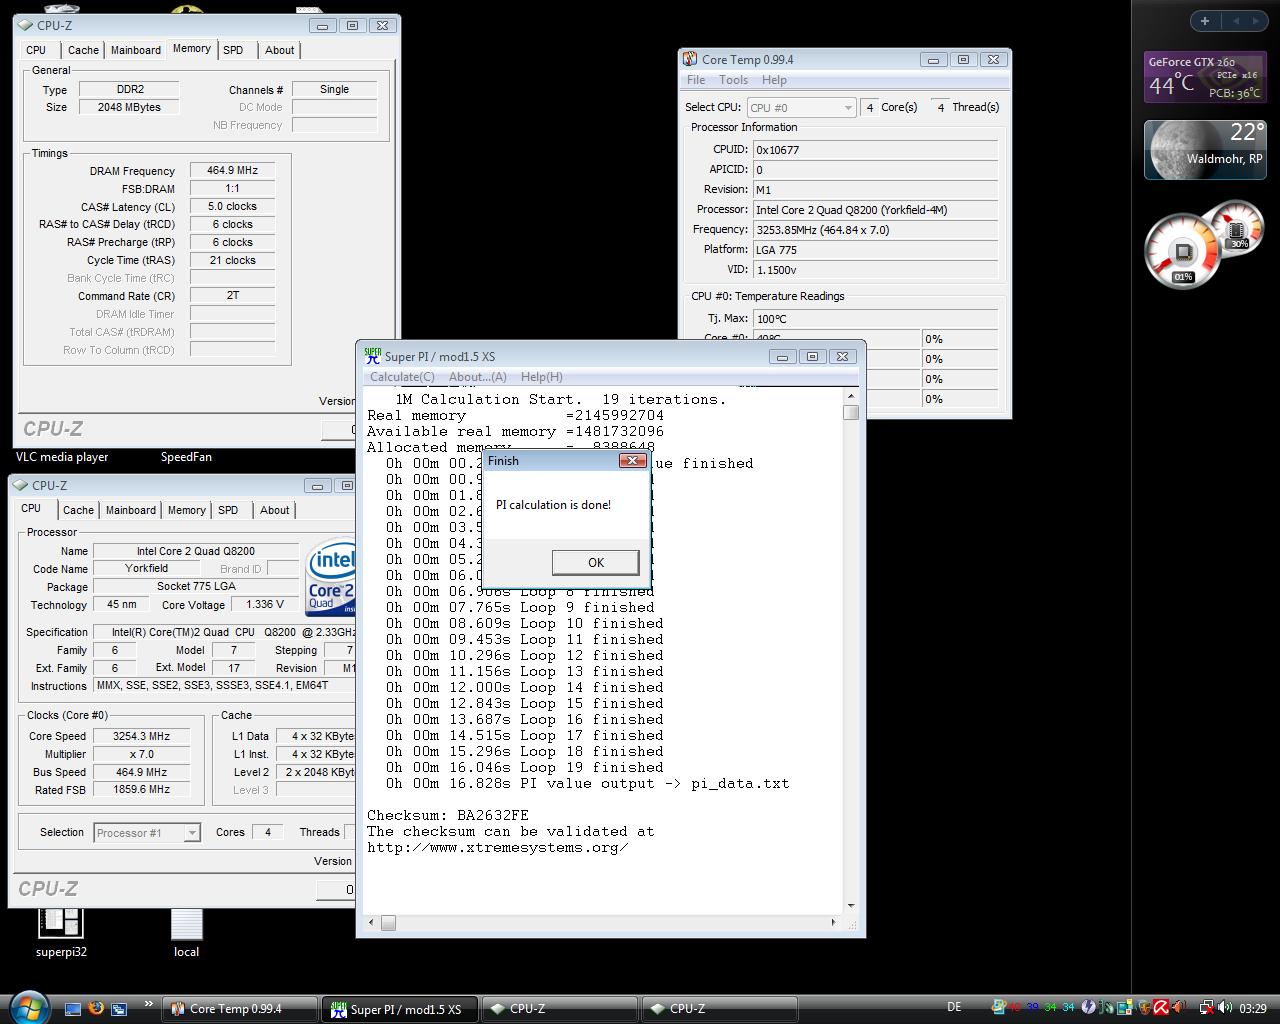The height and width of the screenshot is (1024, 1280).
Task: Click the add gadget plus button in sidebar
Action: tap(1205, 20)
